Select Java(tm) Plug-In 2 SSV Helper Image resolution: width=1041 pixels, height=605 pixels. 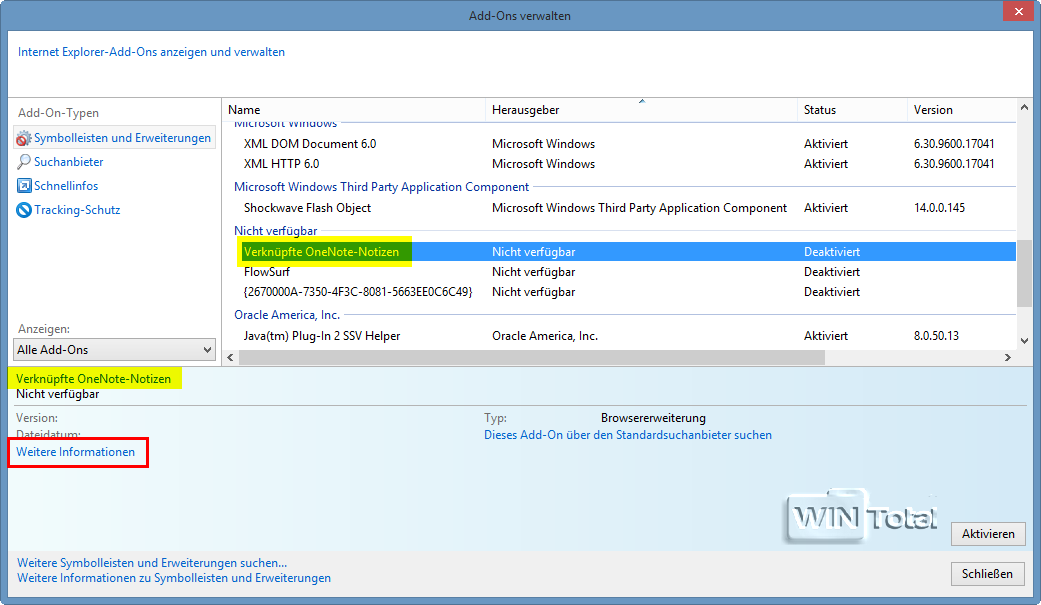321,336
